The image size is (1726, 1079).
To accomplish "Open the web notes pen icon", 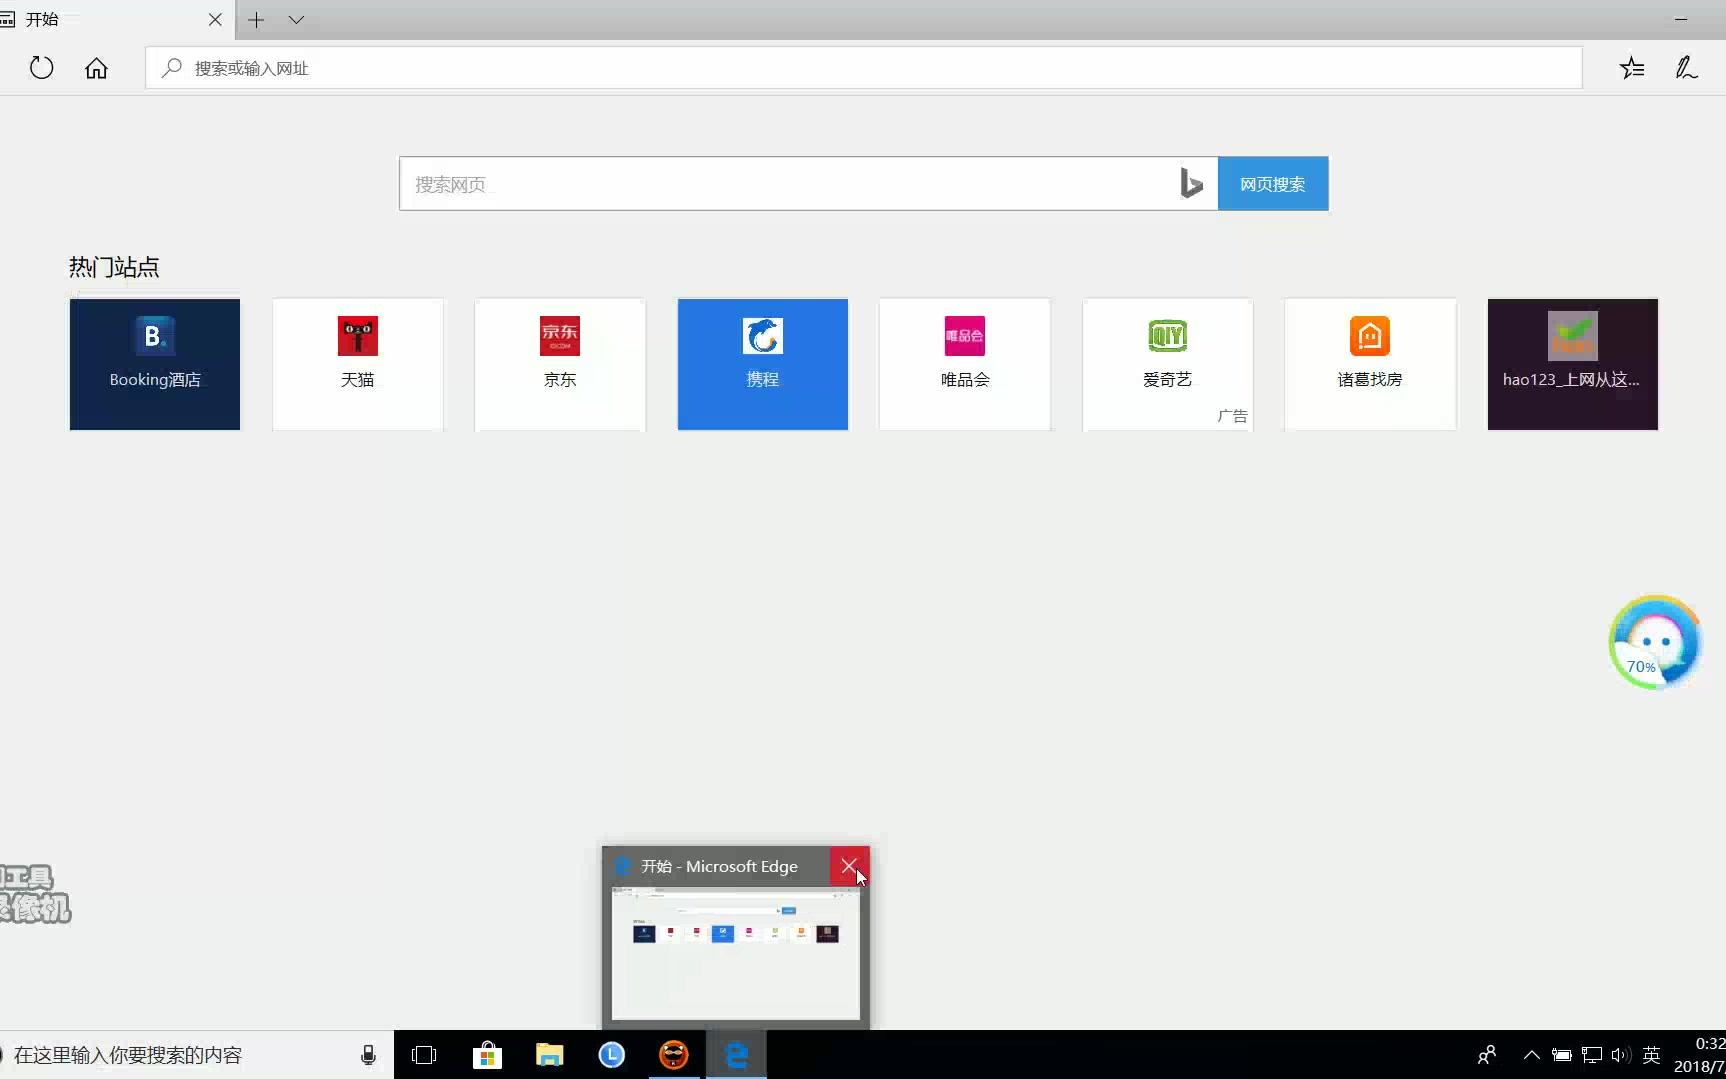I will [1686, 68].
